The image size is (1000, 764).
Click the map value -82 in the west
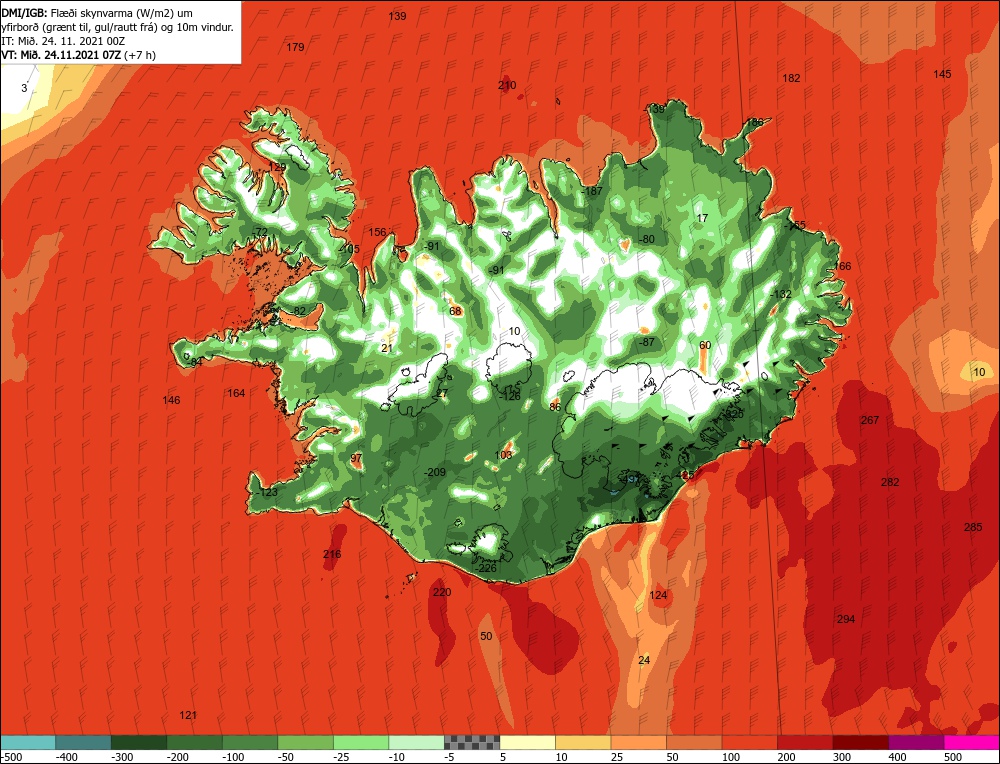[298, 311]
